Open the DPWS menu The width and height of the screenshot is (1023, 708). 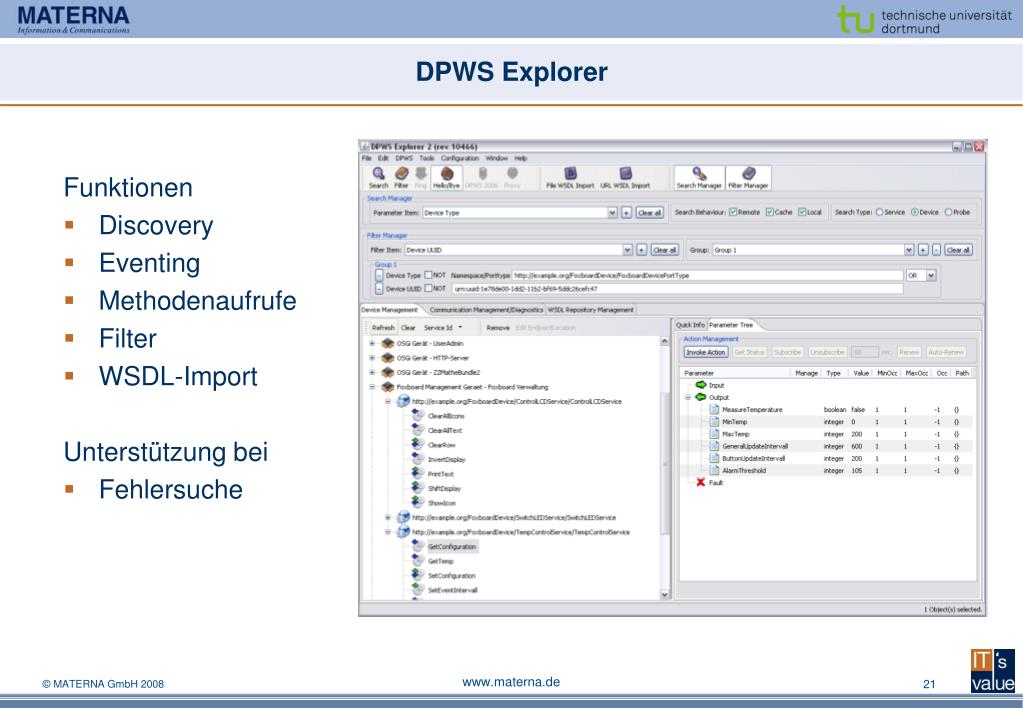click(x=404, y=158)
